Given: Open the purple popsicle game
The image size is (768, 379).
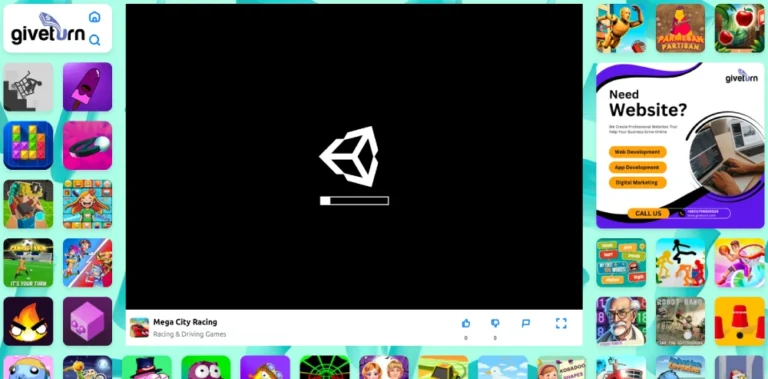Looking at the screenshot, I should tap(87, 87).
